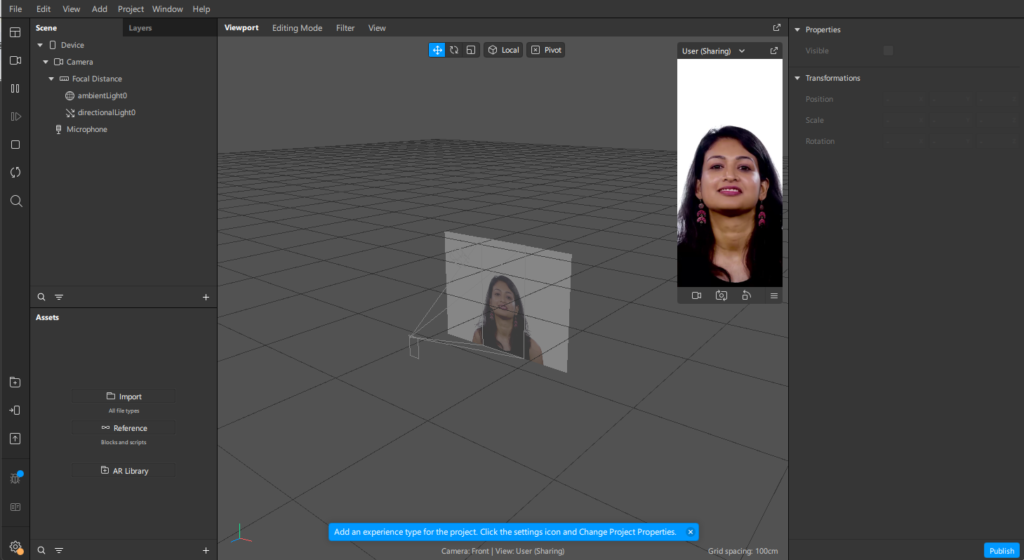The image size is (1024, 560).
Task: Click the test on device icon
Action: [15, 410]
